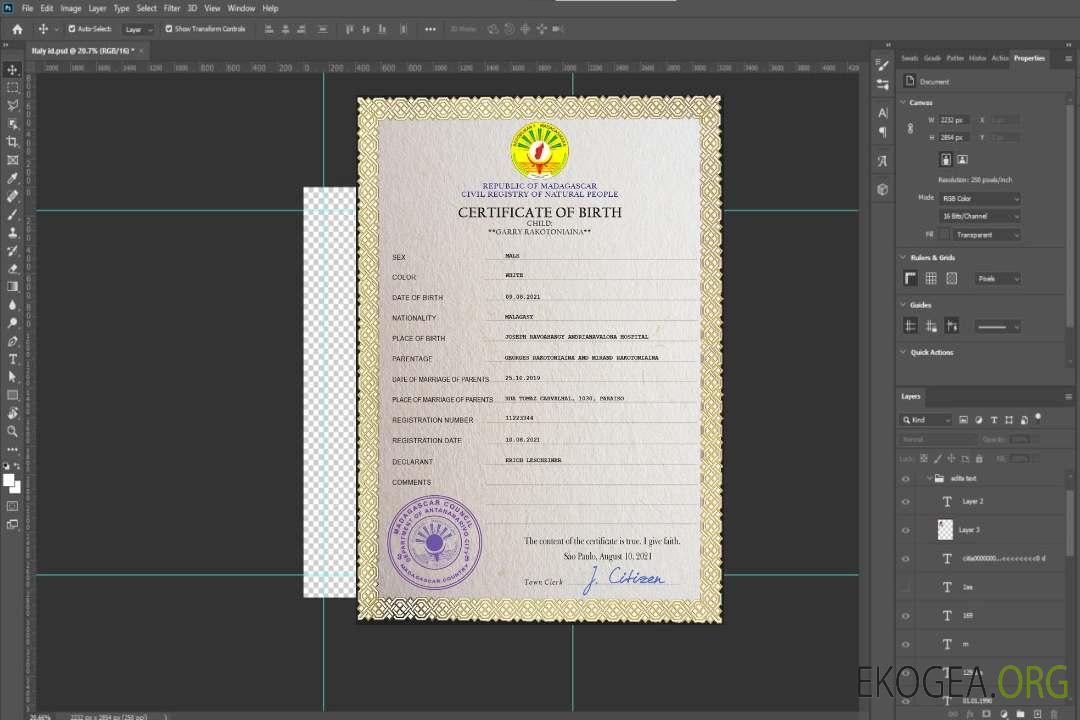Screen dimensions: 1080x720
Task: Toggle the width-height link icon
Action: [910, 129]
